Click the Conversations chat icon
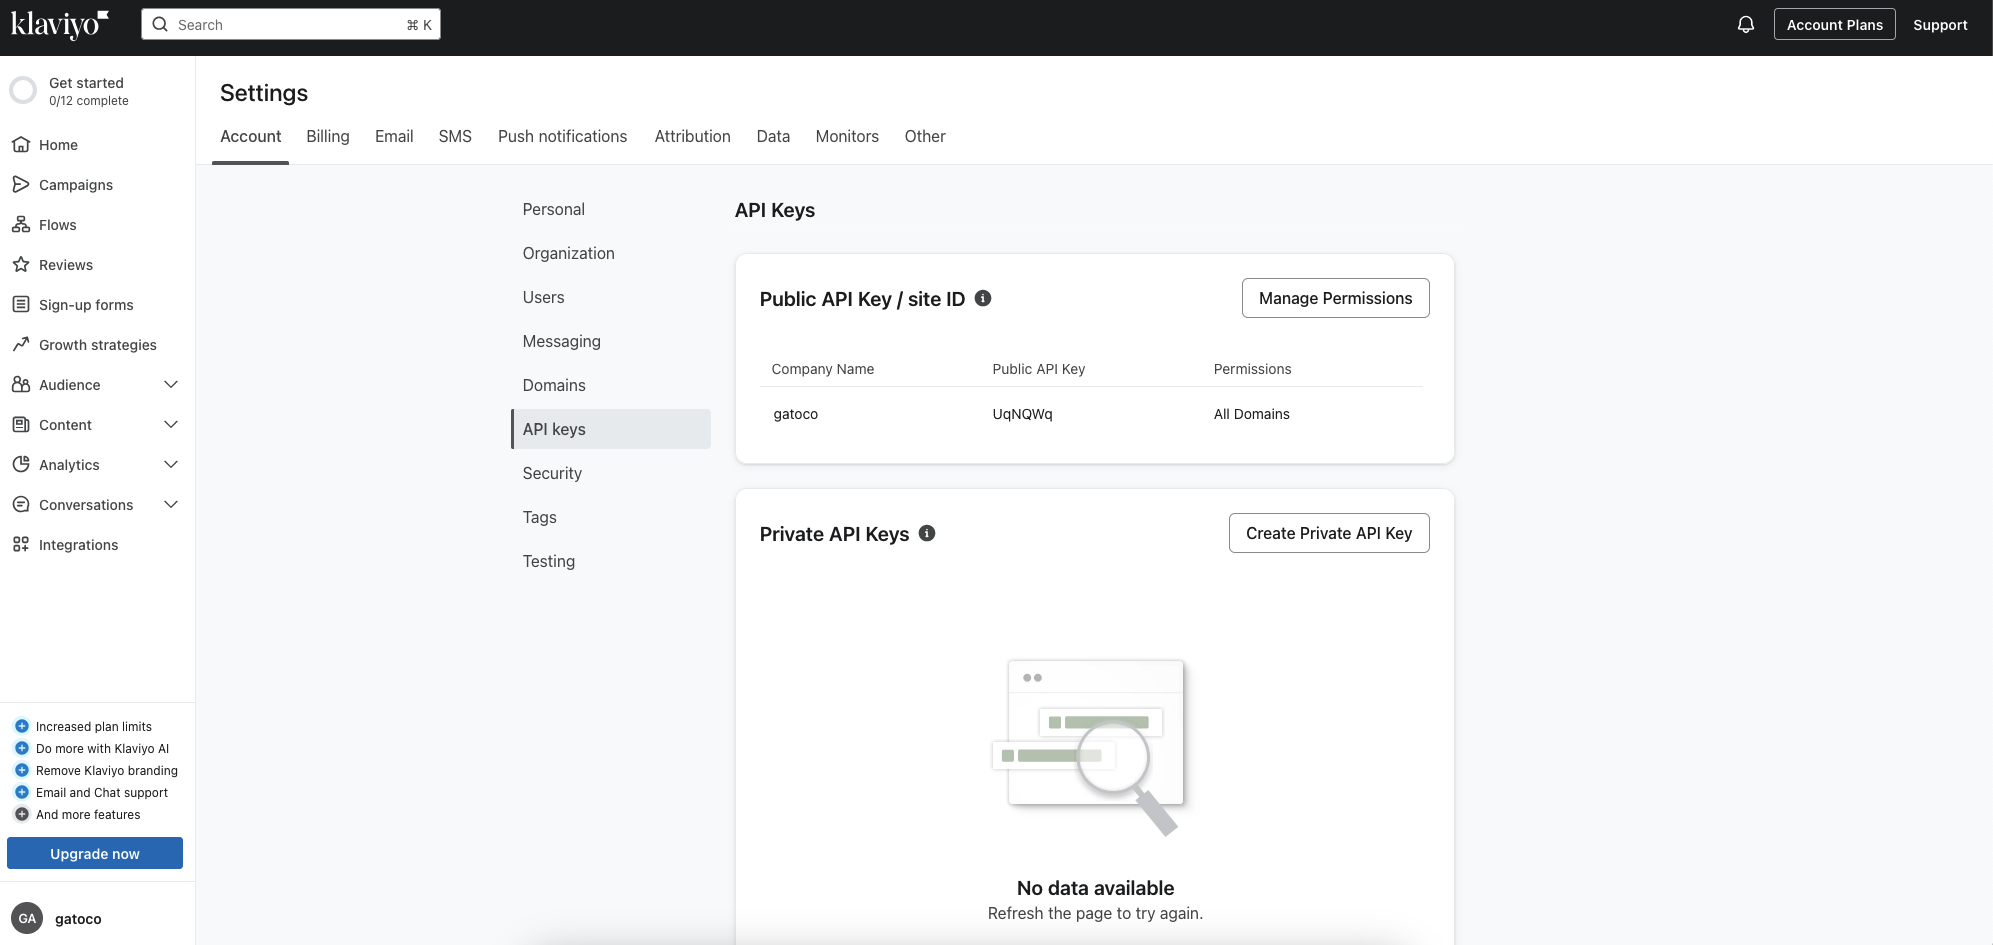1993x945 pixels. [x=21, y=505]
